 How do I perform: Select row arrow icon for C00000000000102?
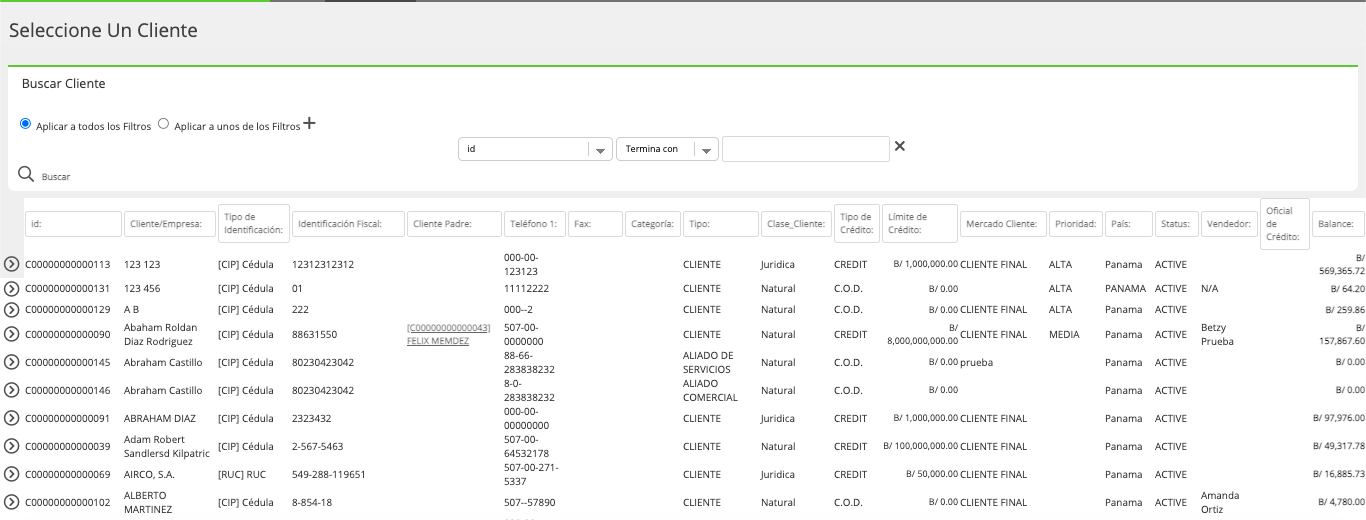[12, 502]
